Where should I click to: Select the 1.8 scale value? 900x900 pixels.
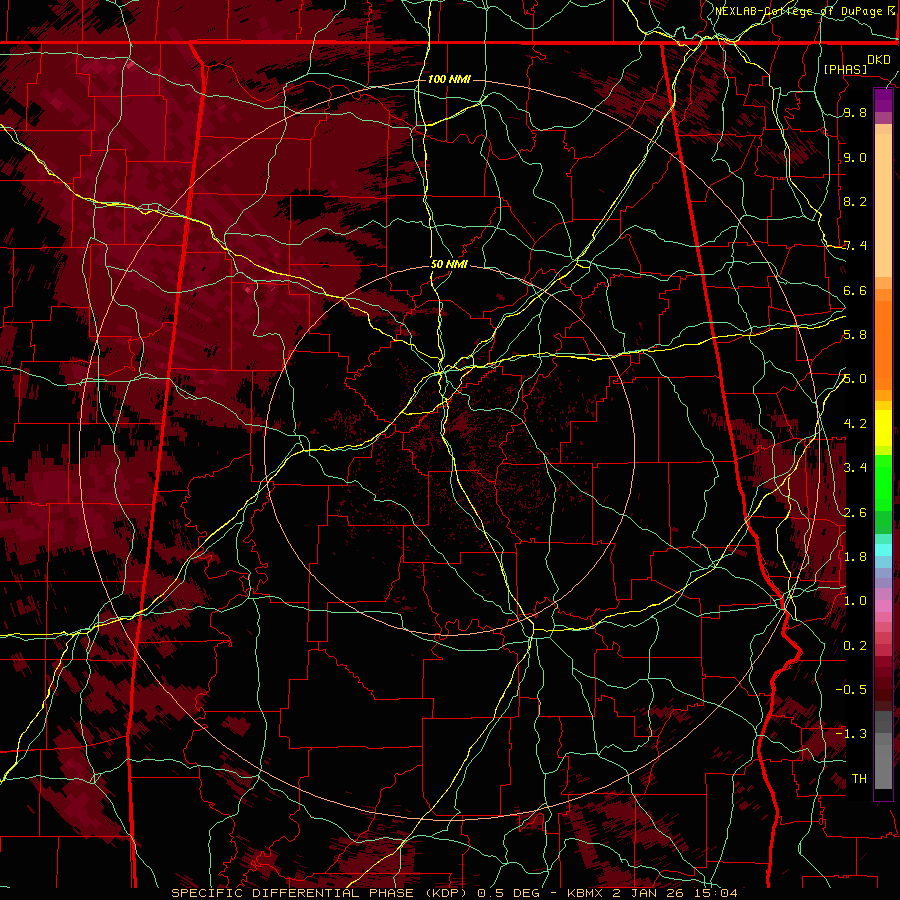pyautogui.click(x=855, y=557)
